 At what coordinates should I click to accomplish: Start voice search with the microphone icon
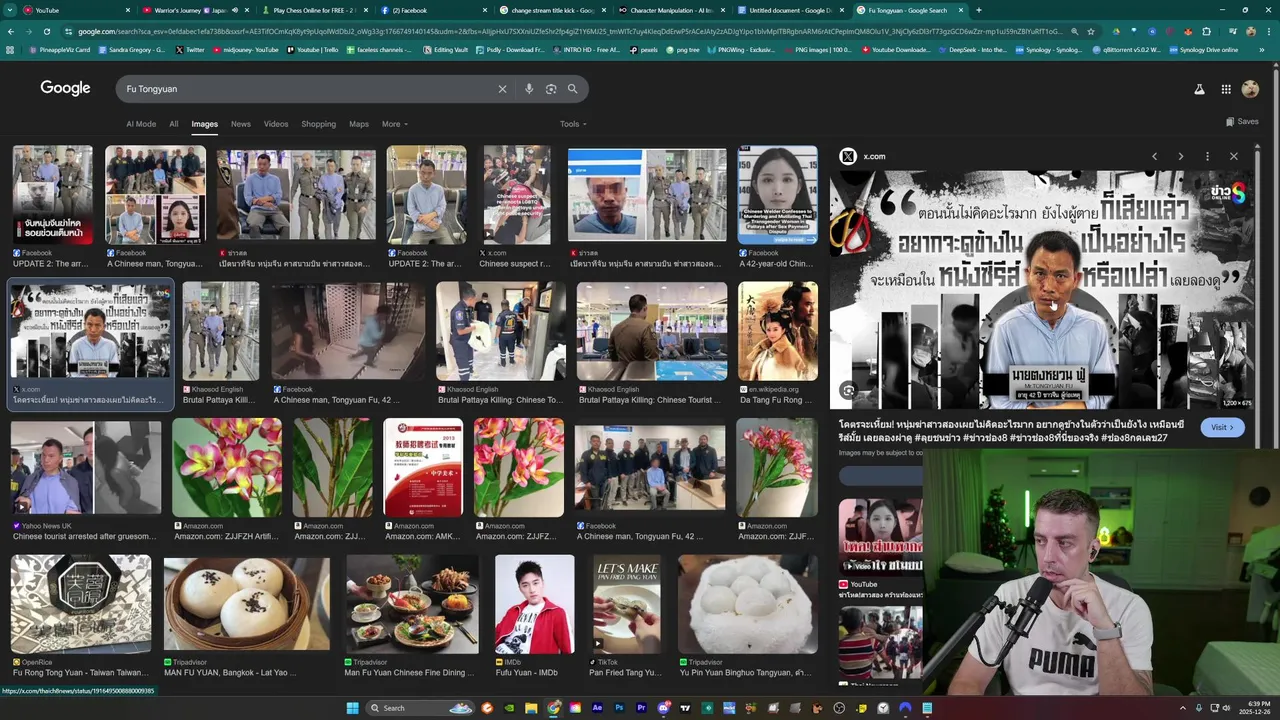(x=529, y=89)
